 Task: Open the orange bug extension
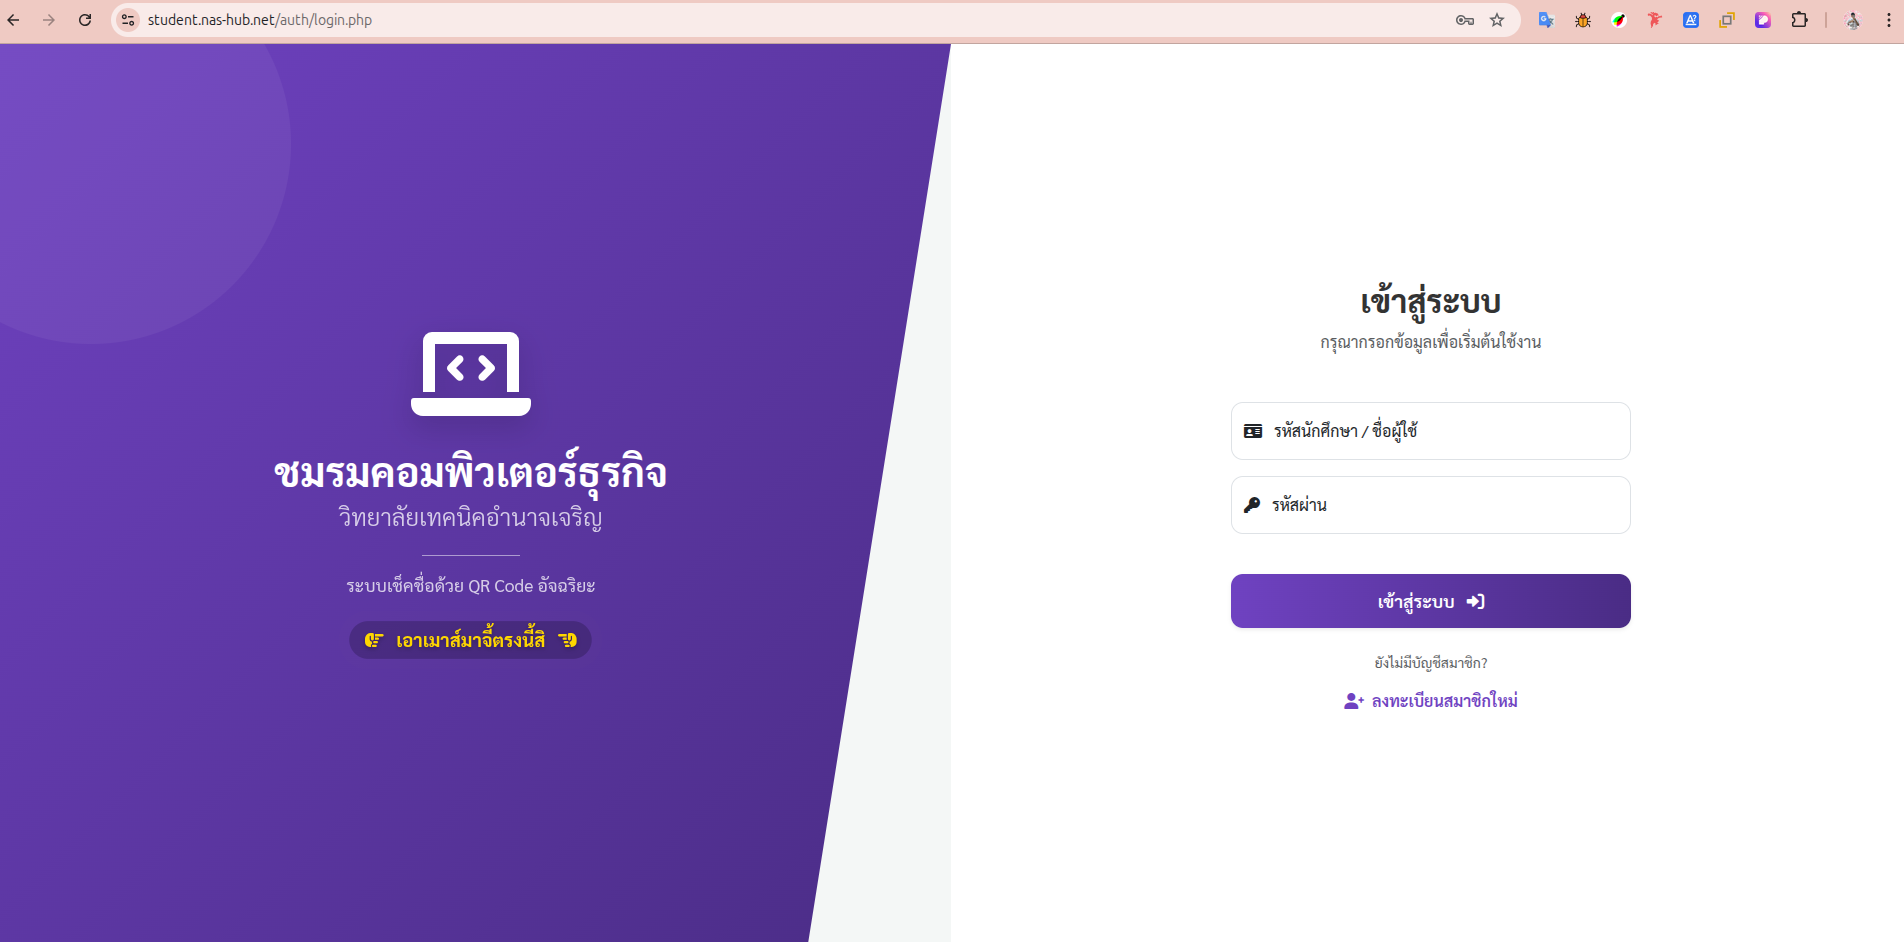(1582, 20)
